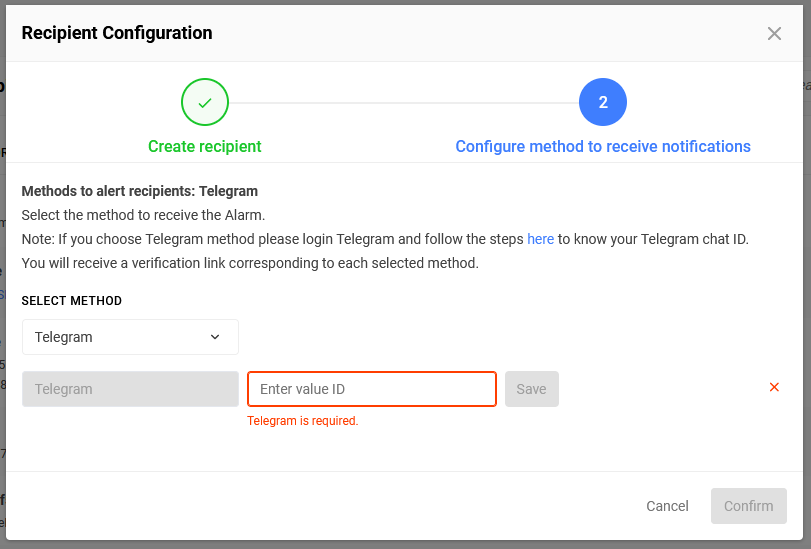Image resolution: width=811 pixels, height=549 pixels.
Task: Click the greyed-out Telegram method field
Action: coord(130,389)
